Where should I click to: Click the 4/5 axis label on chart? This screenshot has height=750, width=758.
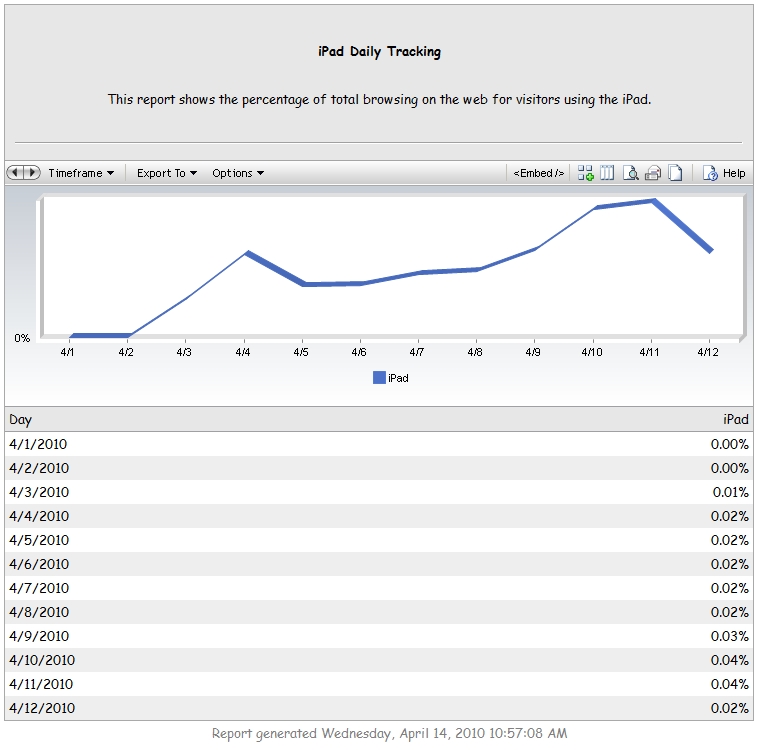pos(301,352)
